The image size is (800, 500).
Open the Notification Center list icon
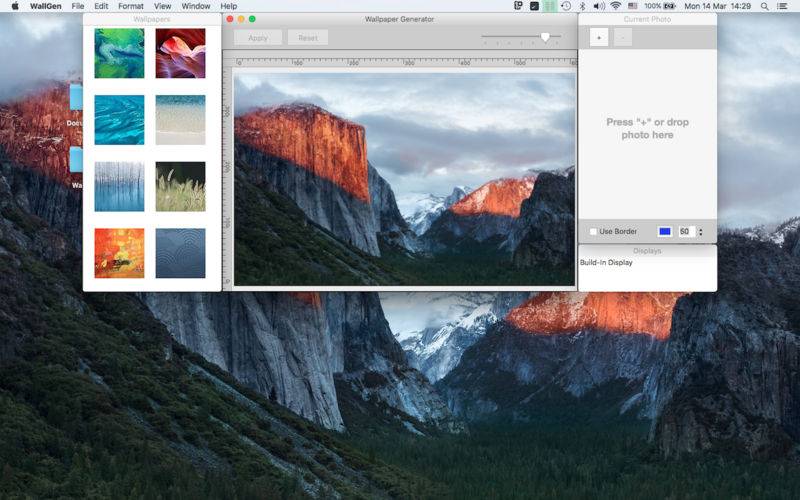(x=782, y=6)
